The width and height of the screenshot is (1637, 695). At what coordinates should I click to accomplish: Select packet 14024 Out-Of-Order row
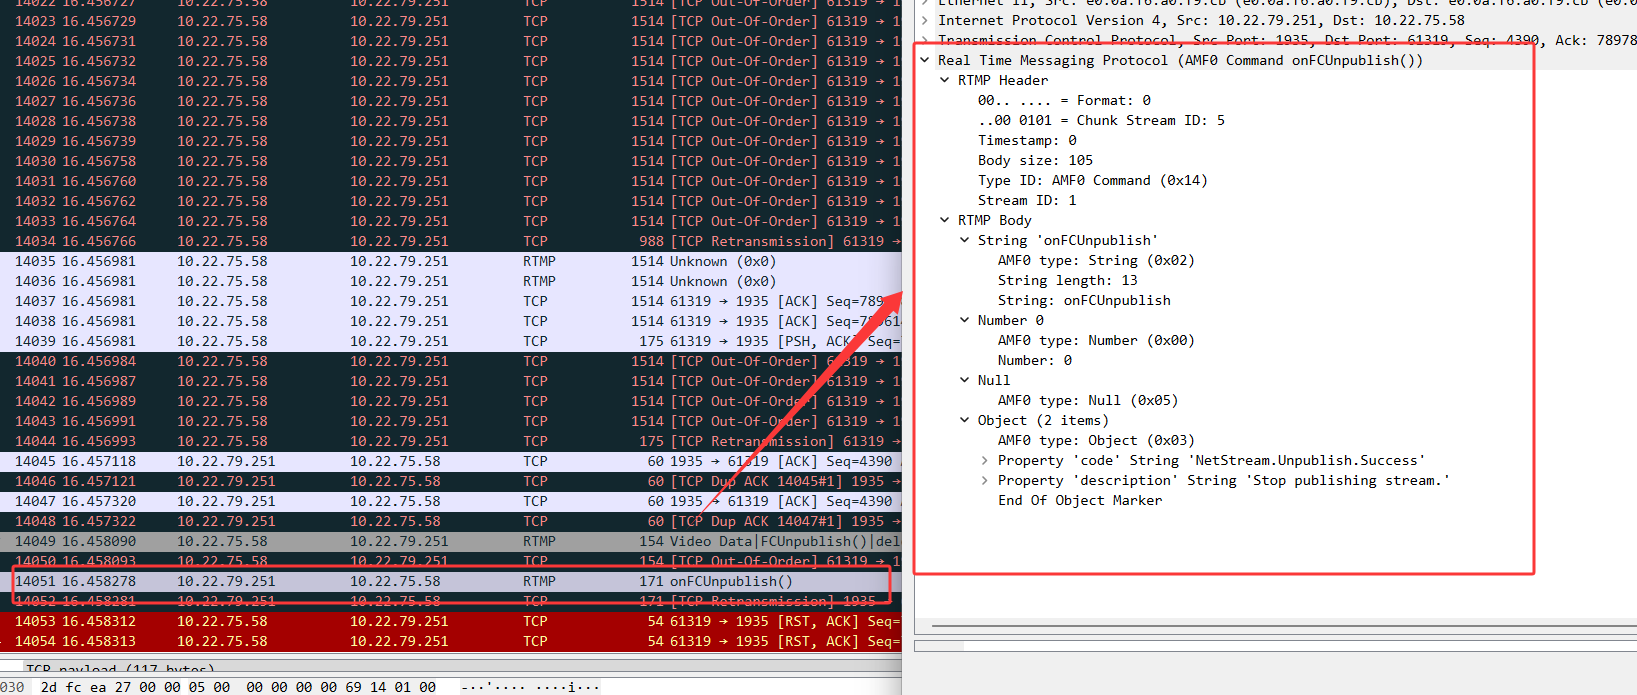click(451, 41)
